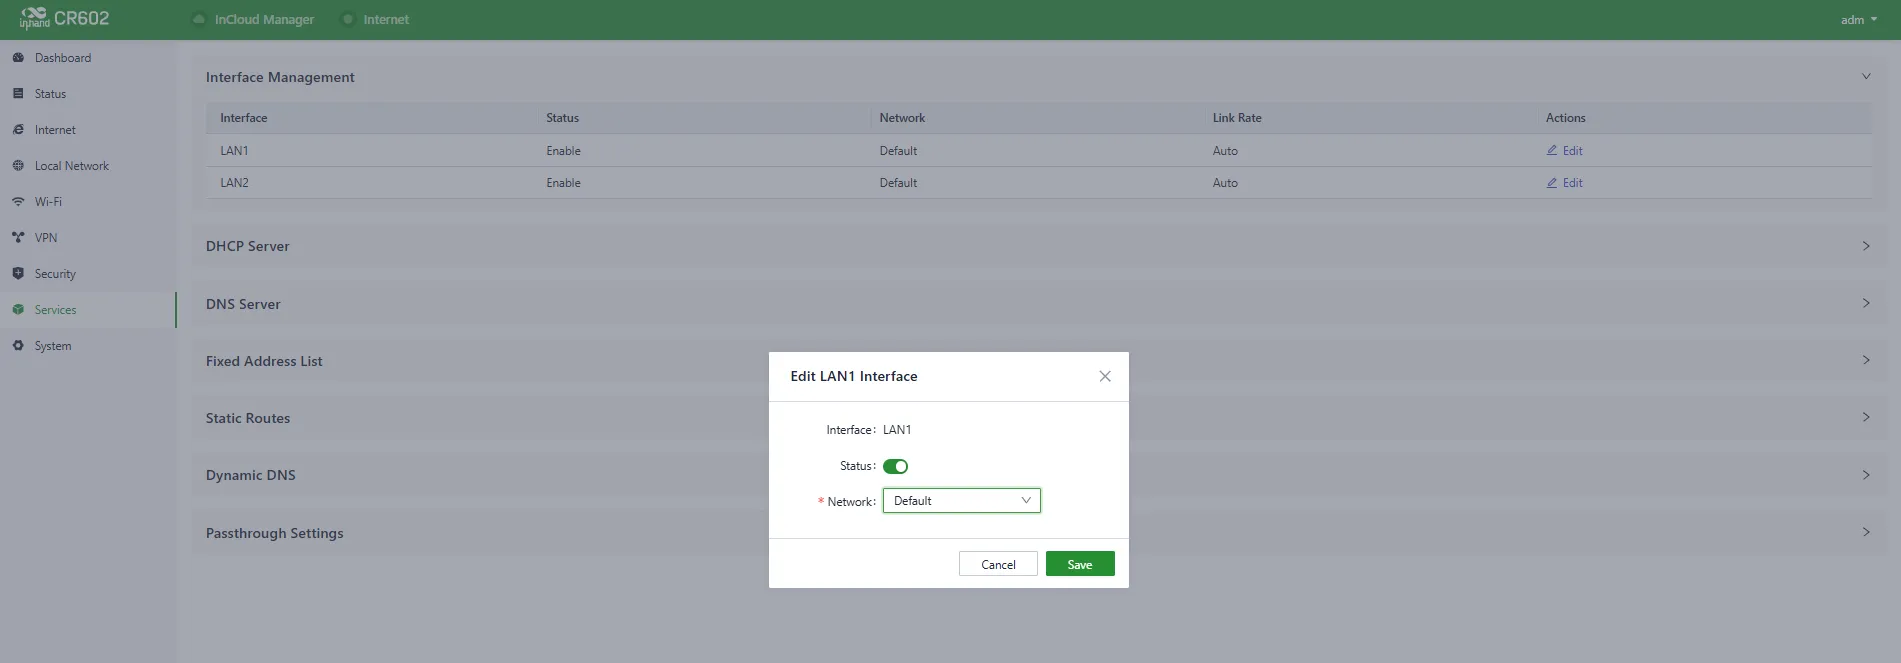Open the Network dropdown set to Default
1901x663 pixels.
click(961, 501)
